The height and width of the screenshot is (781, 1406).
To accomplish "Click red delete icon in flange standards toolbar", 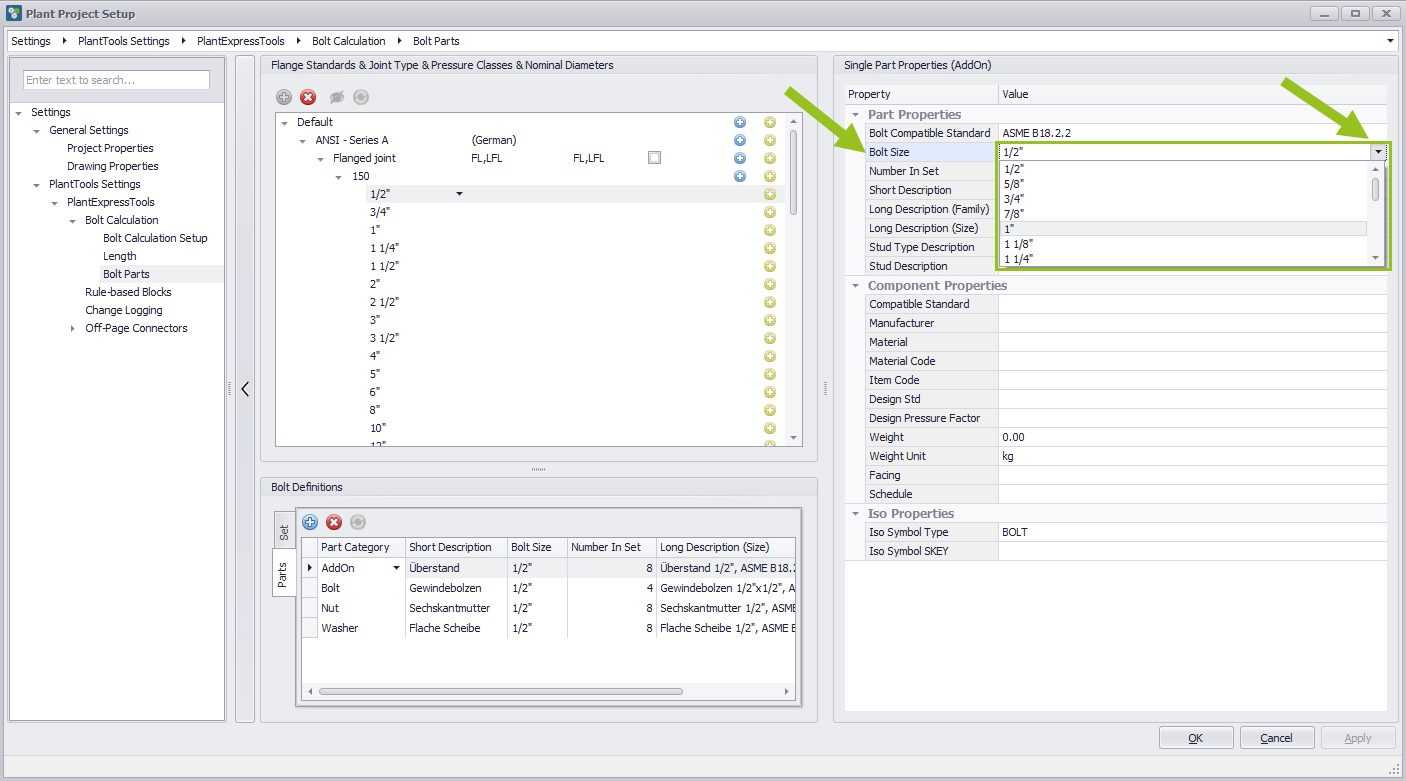I will click(308, 97).
